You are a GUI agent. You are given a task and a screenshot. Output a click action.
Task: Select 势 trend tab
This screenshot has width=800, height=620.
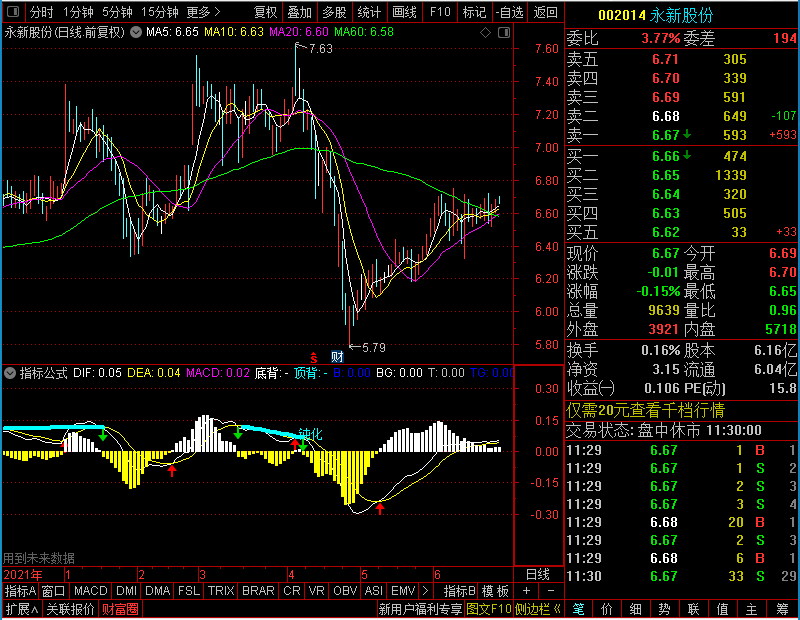[x=664, y=609]
